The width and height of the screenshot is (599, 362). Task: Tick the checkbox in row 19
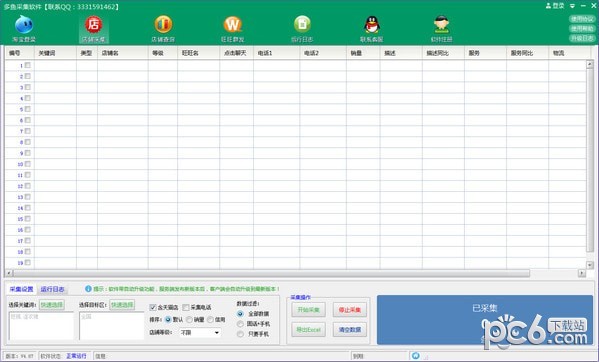(28, 263)
